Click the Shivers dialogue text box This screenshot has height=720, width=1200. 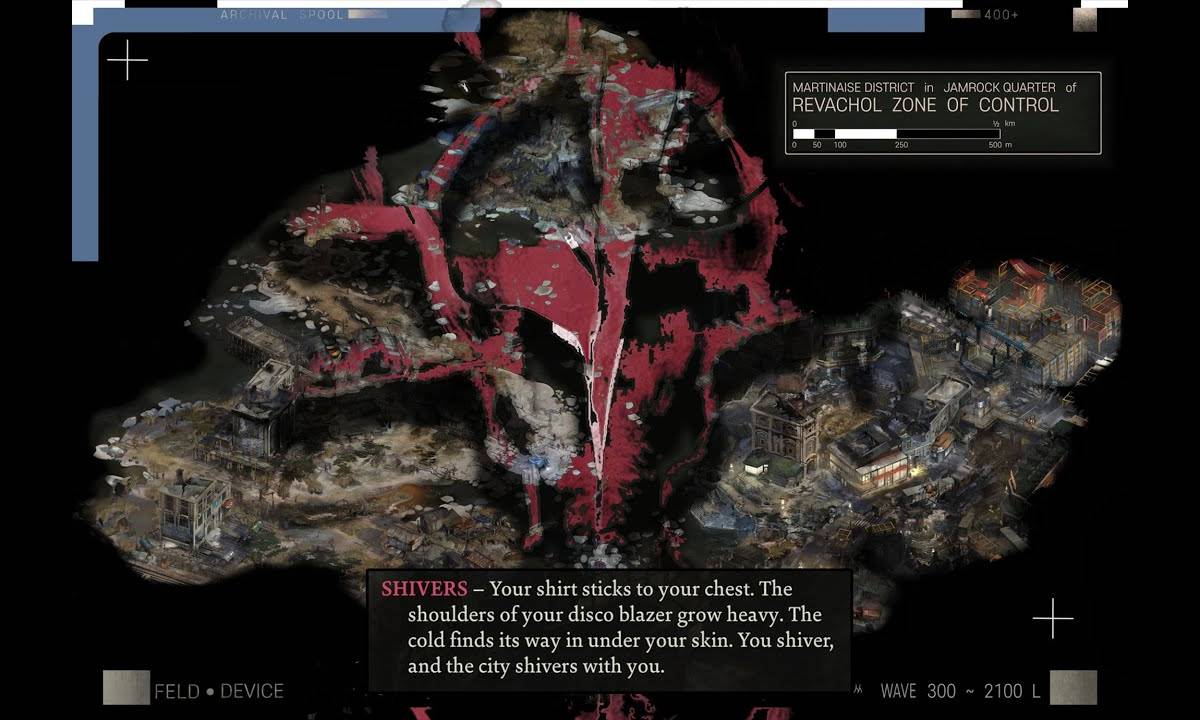[610, 628]
